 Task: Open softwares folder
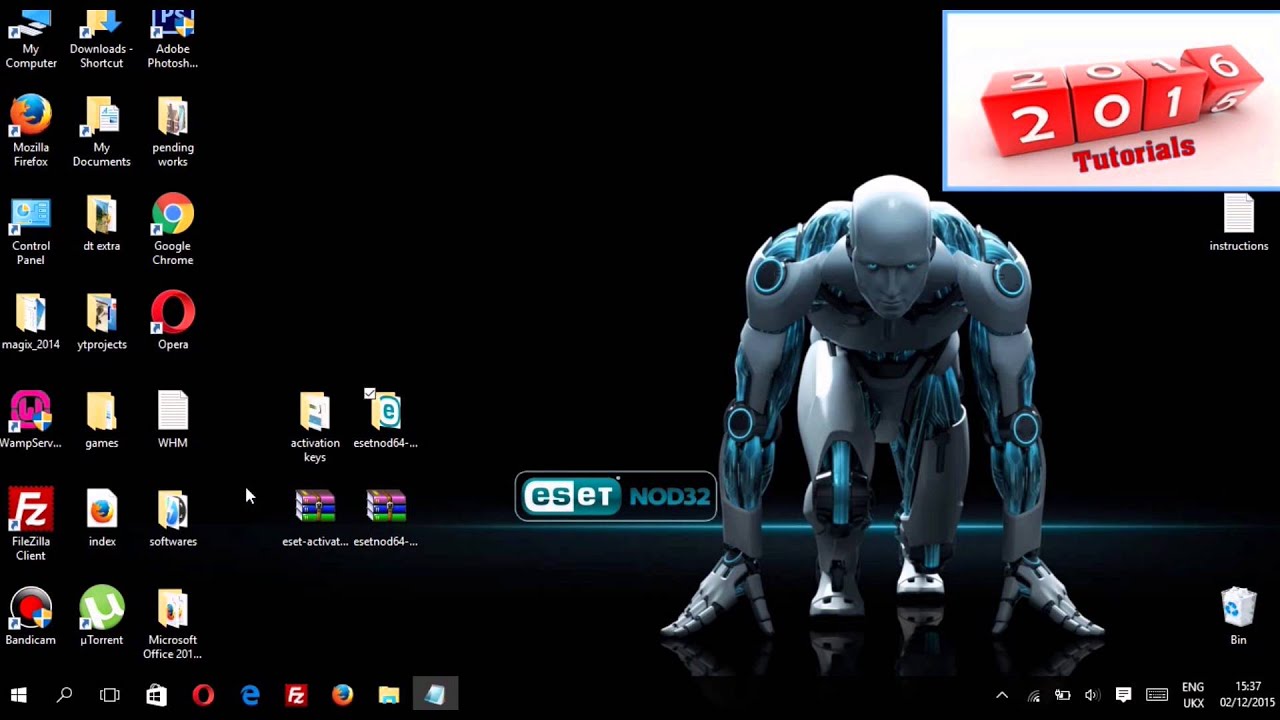pyautogui.click(x=173, y=518)
